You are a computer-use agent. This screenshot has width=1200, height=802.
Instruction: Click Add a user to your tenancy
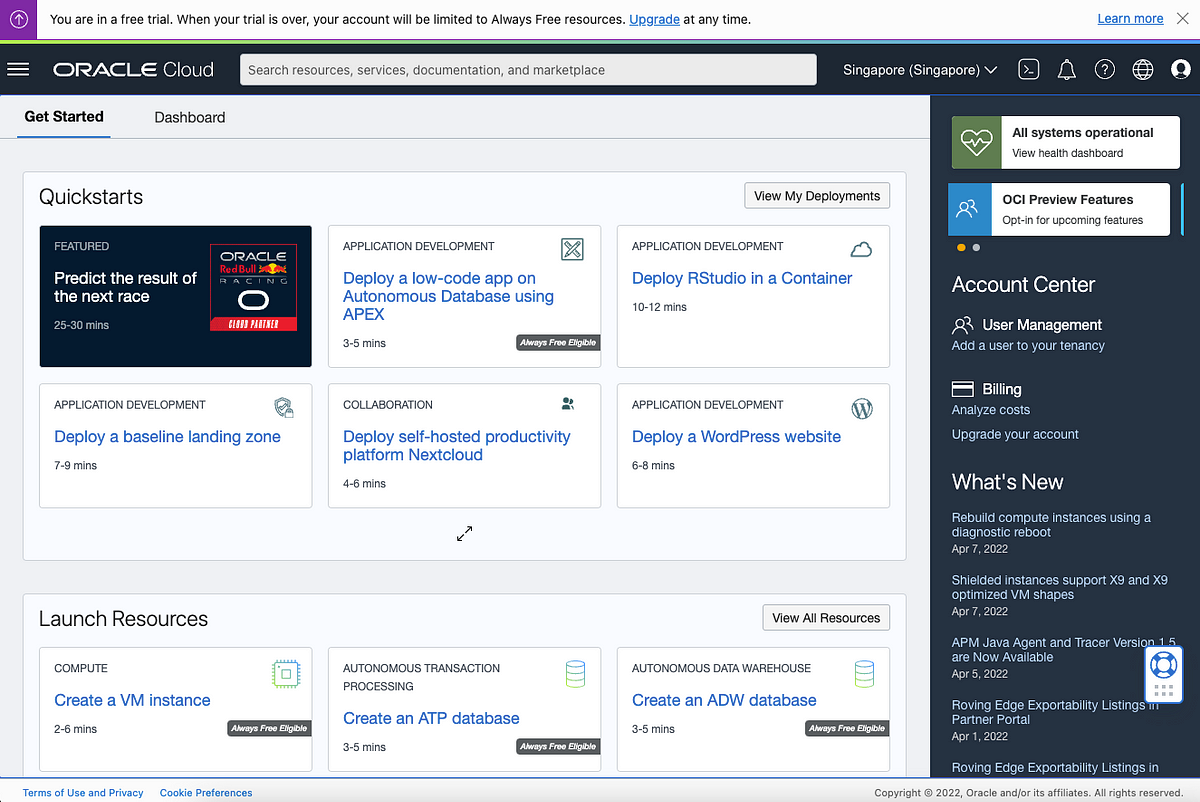1028,346
